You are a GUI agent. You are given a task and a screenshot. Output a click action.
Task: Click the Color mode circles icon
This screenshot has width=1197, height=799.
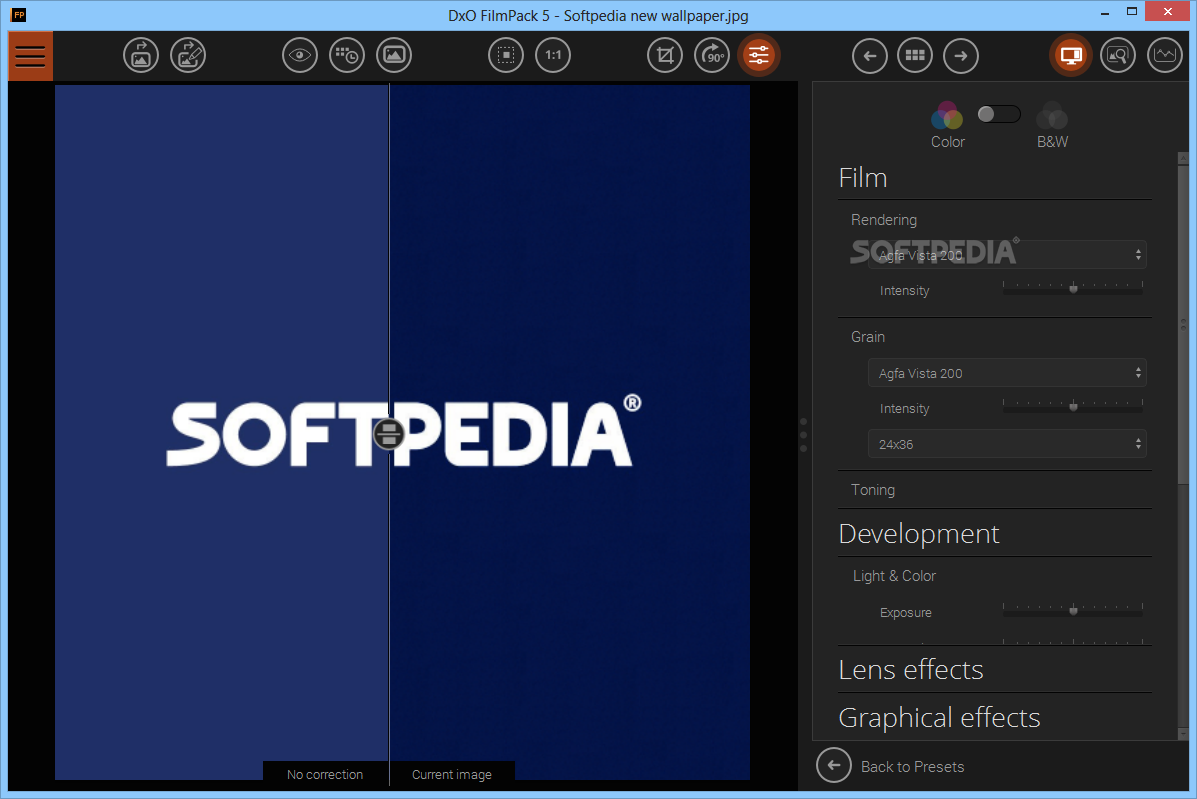tap(947, 116)
